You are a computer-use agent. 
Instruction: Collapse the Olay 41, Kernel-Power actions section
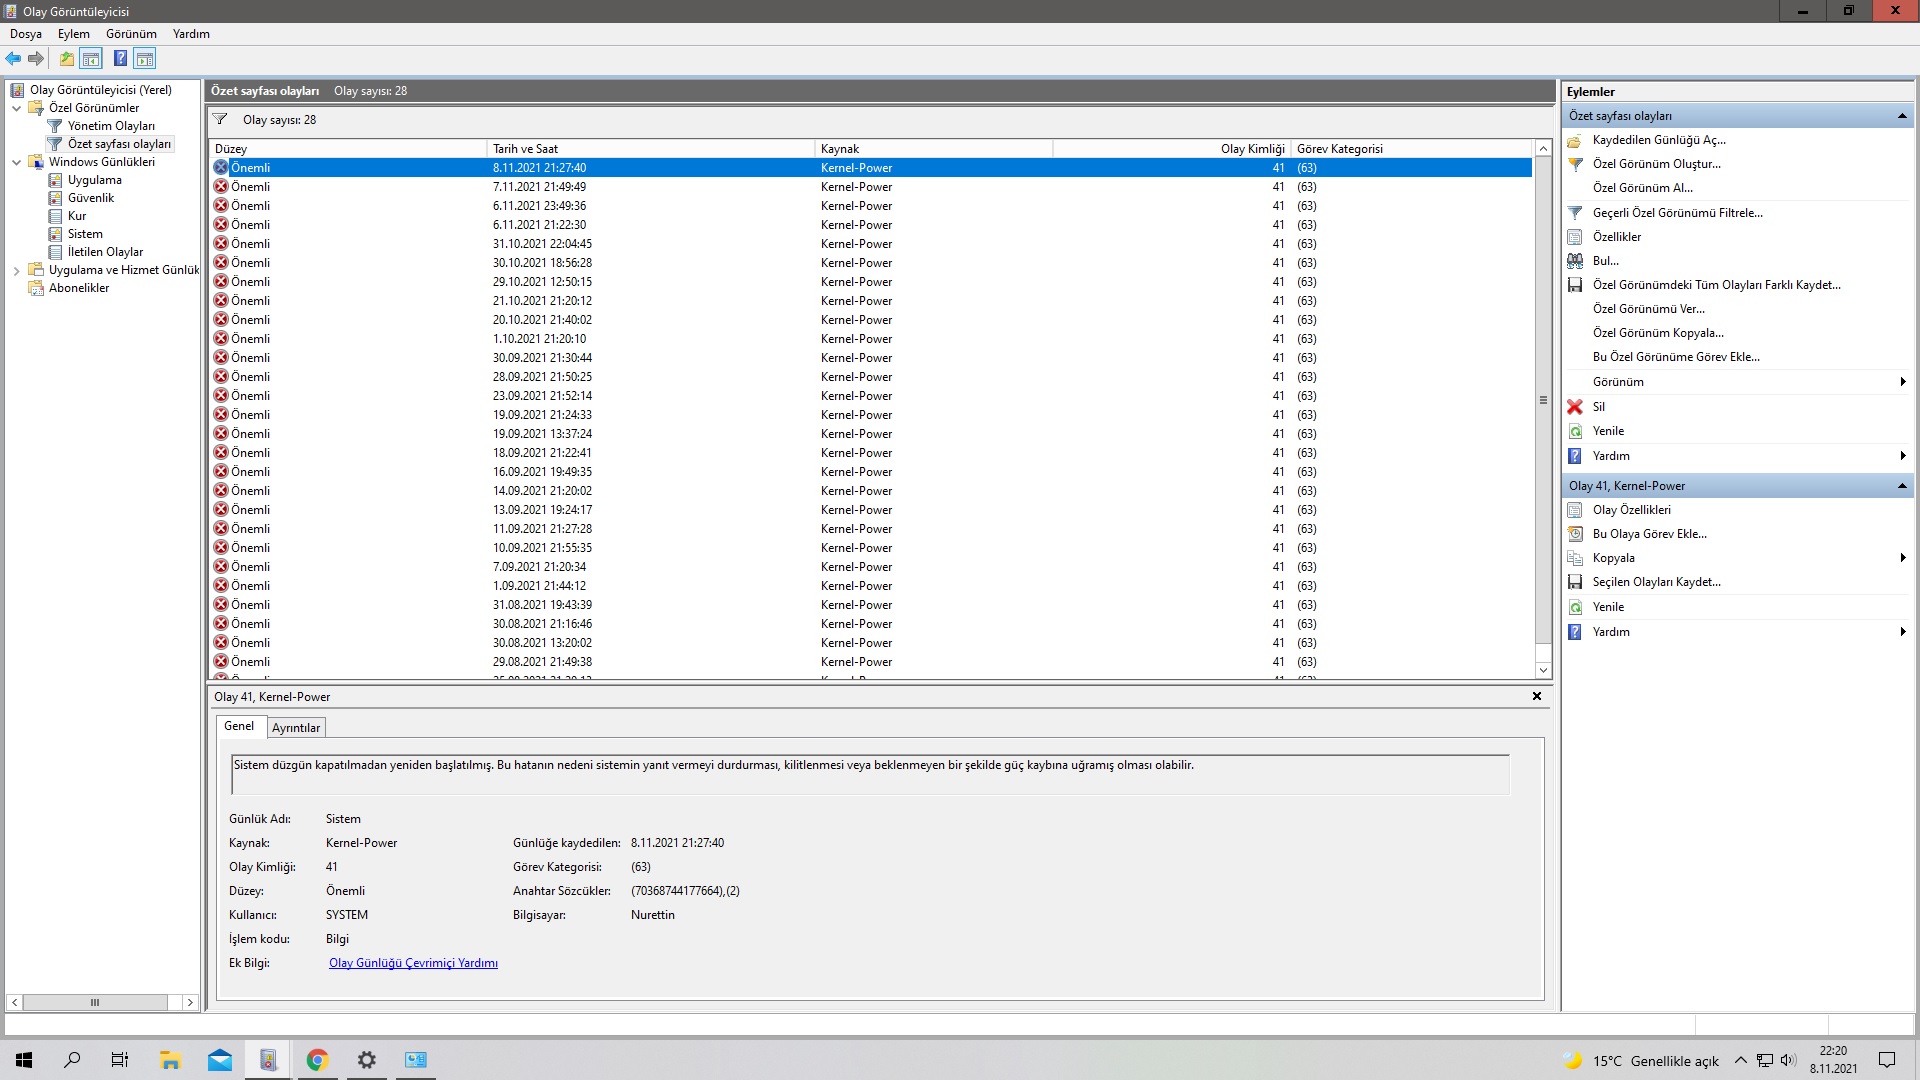1901,486
